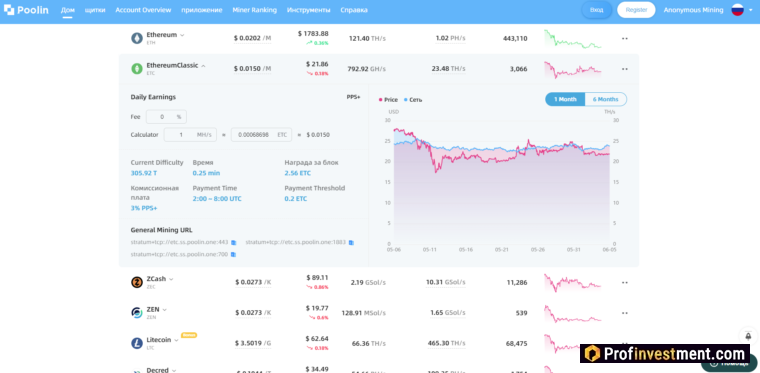This screenshot has width=760, height=373.
Task: Open the Miner Ranking menu item
Action: (x=254, y=10)
